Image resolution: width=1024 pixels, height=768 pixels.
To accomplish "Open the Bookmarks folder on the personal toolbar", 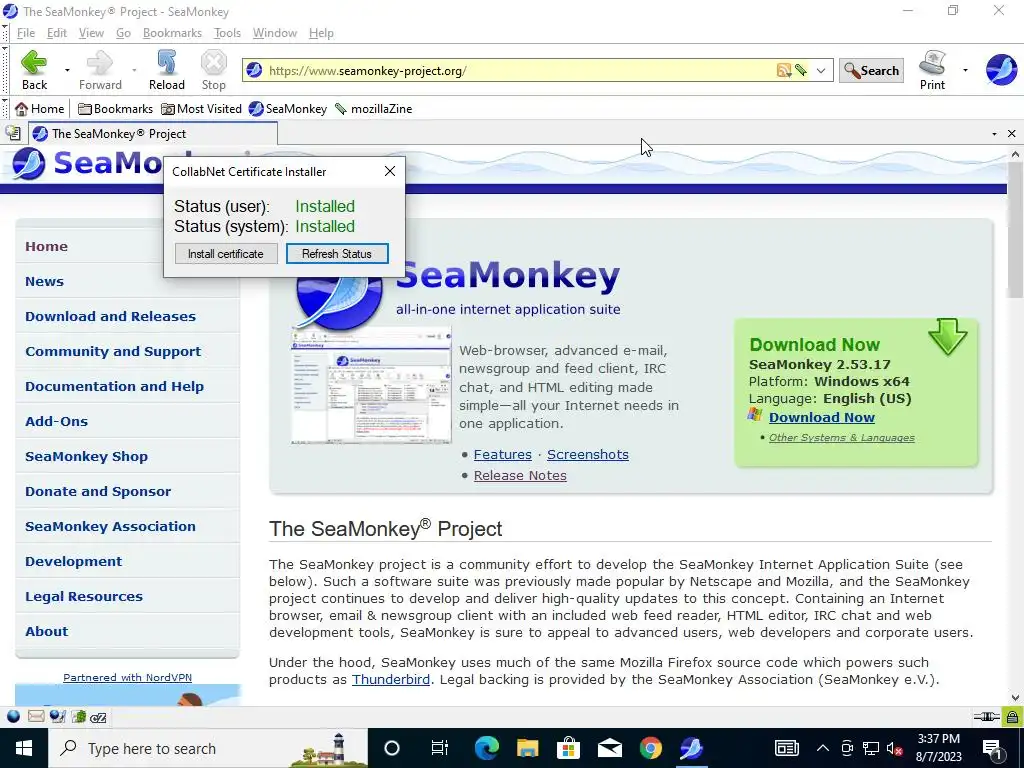I will click(115, 108).
